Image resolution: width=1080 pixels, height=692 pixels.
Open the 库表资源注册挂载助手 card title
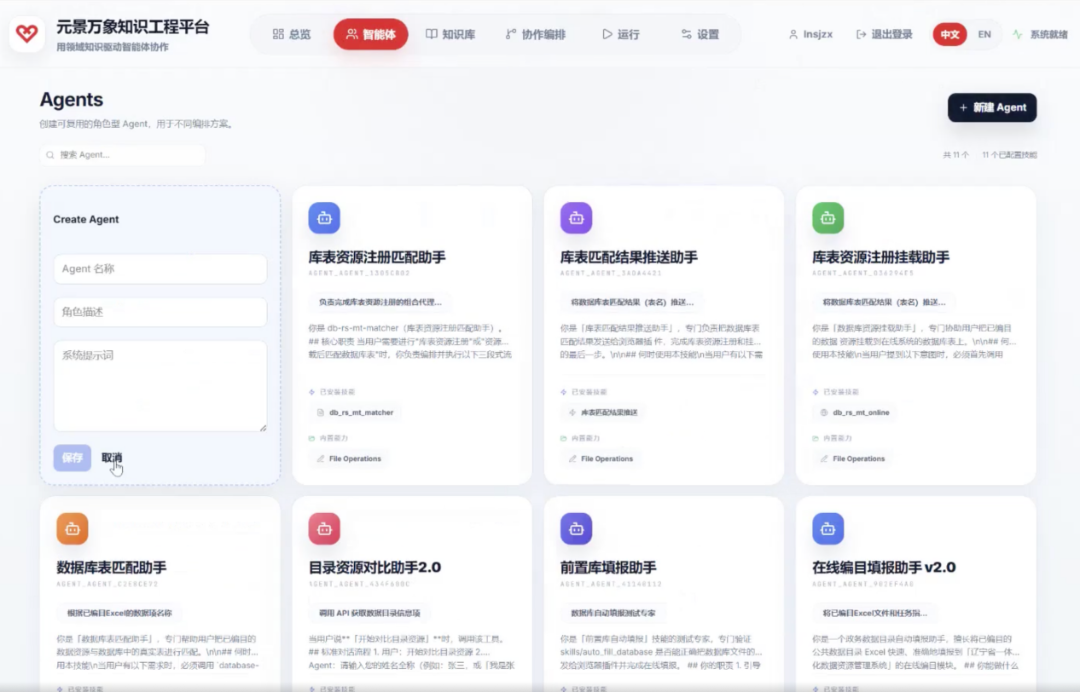click(881, 258)
